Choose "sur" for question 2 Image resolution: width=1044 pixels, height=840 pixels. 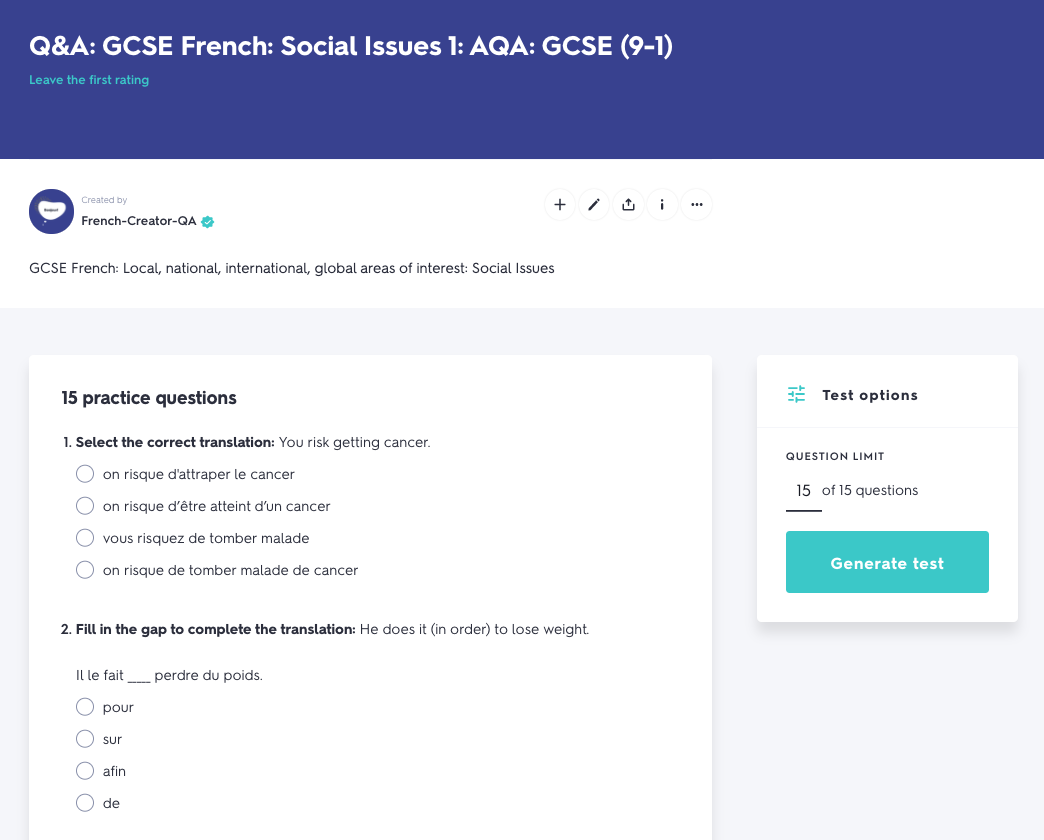[x=85, y=738]
